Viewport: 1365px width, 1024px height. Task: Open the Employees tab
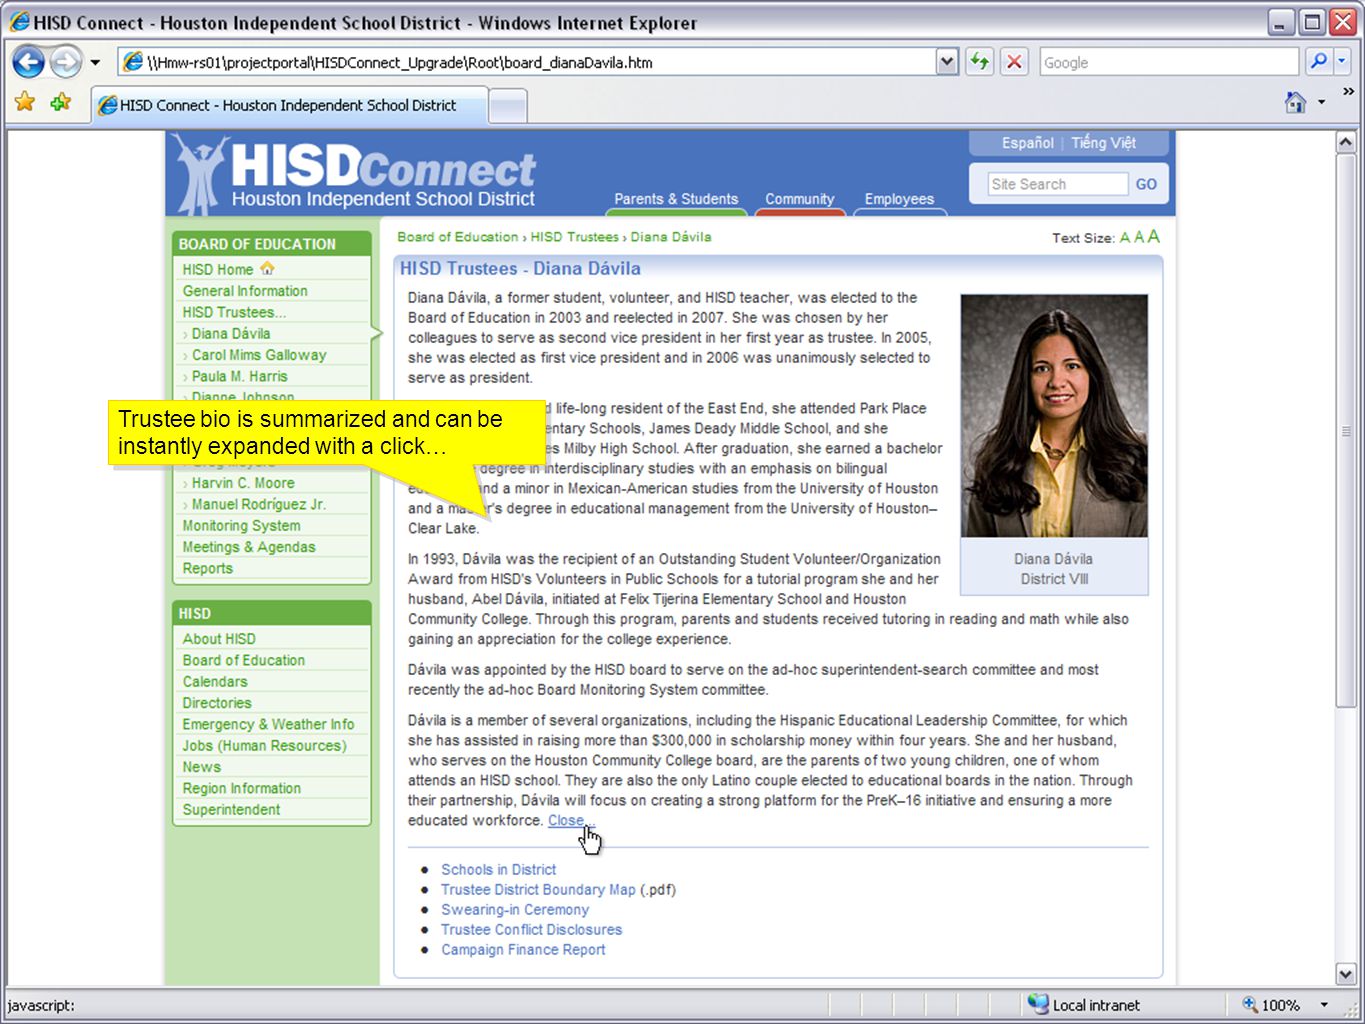click(x=899, y=199)
